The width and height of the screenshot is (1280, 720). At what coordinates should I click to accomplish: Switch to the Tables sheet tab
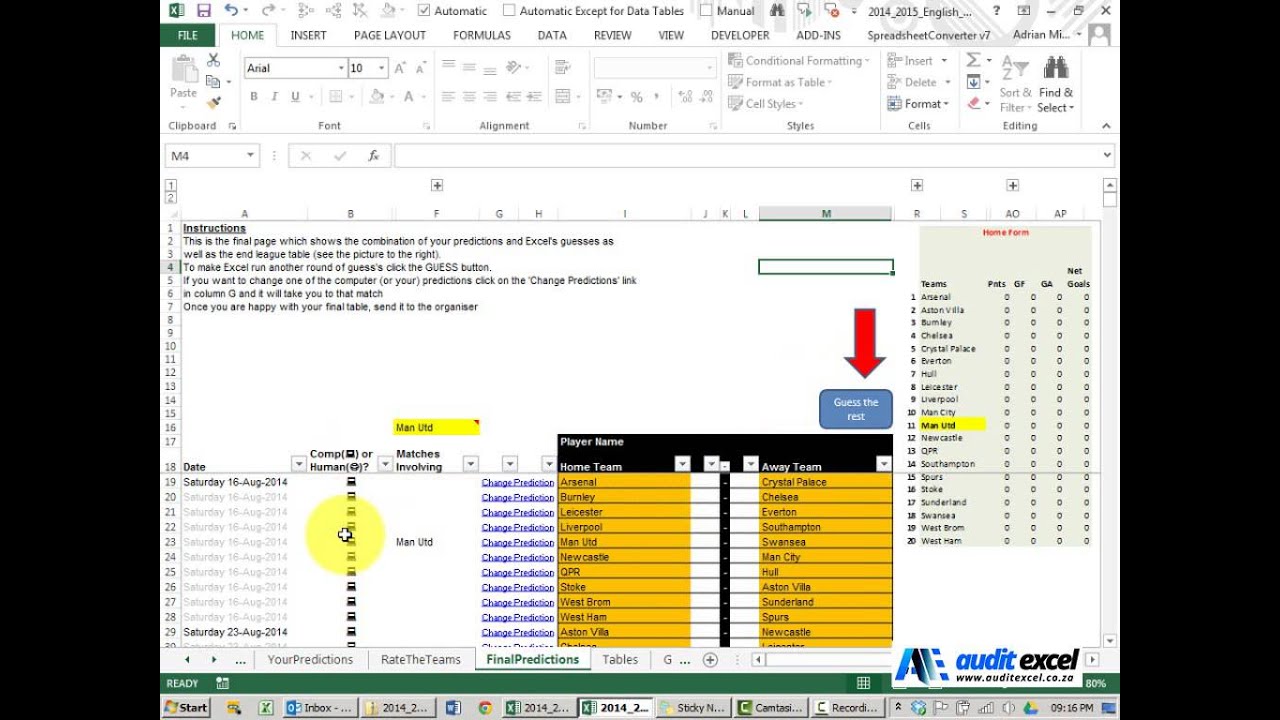[x=620, y=660]
